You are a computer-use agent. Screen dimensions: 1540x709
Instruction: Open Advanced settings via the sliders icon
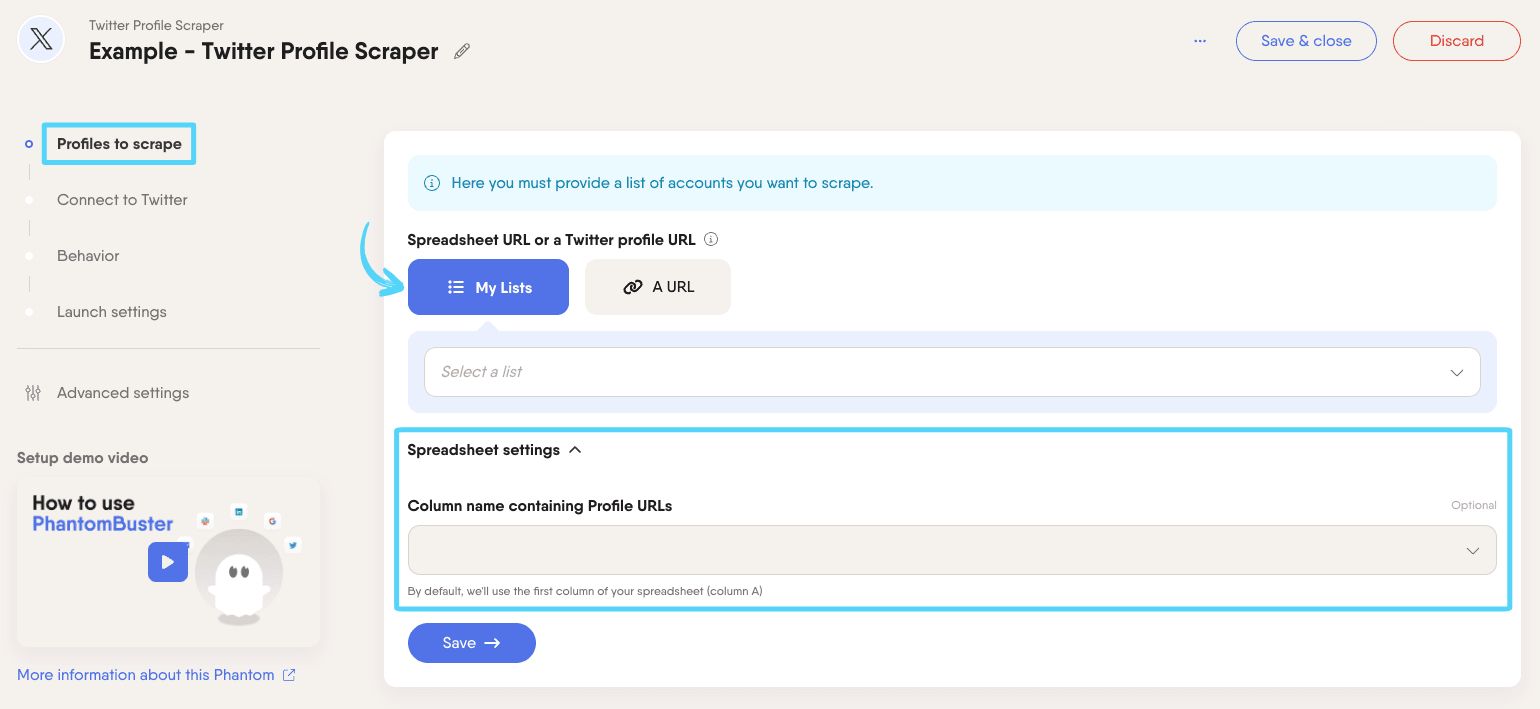33,393
